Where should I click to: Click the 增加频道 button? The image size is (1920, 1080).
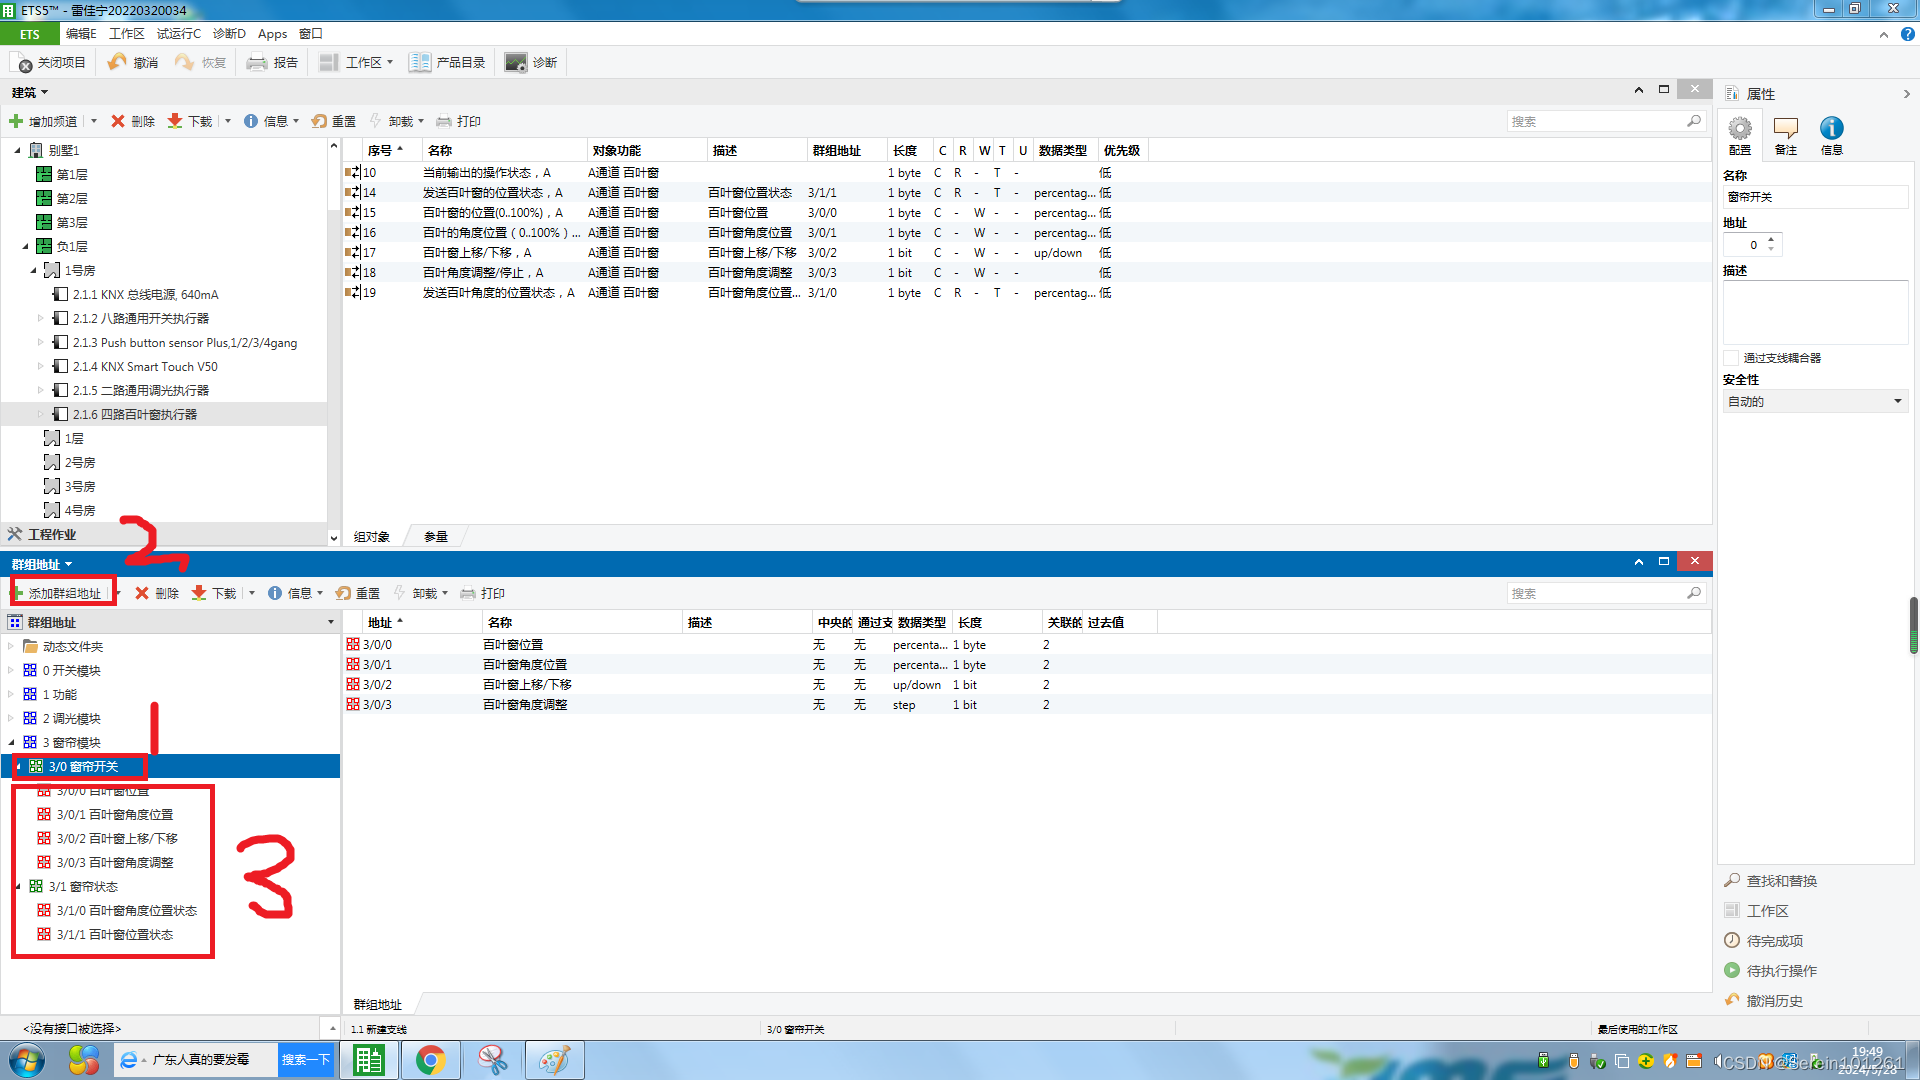click(x=44, y=121)
